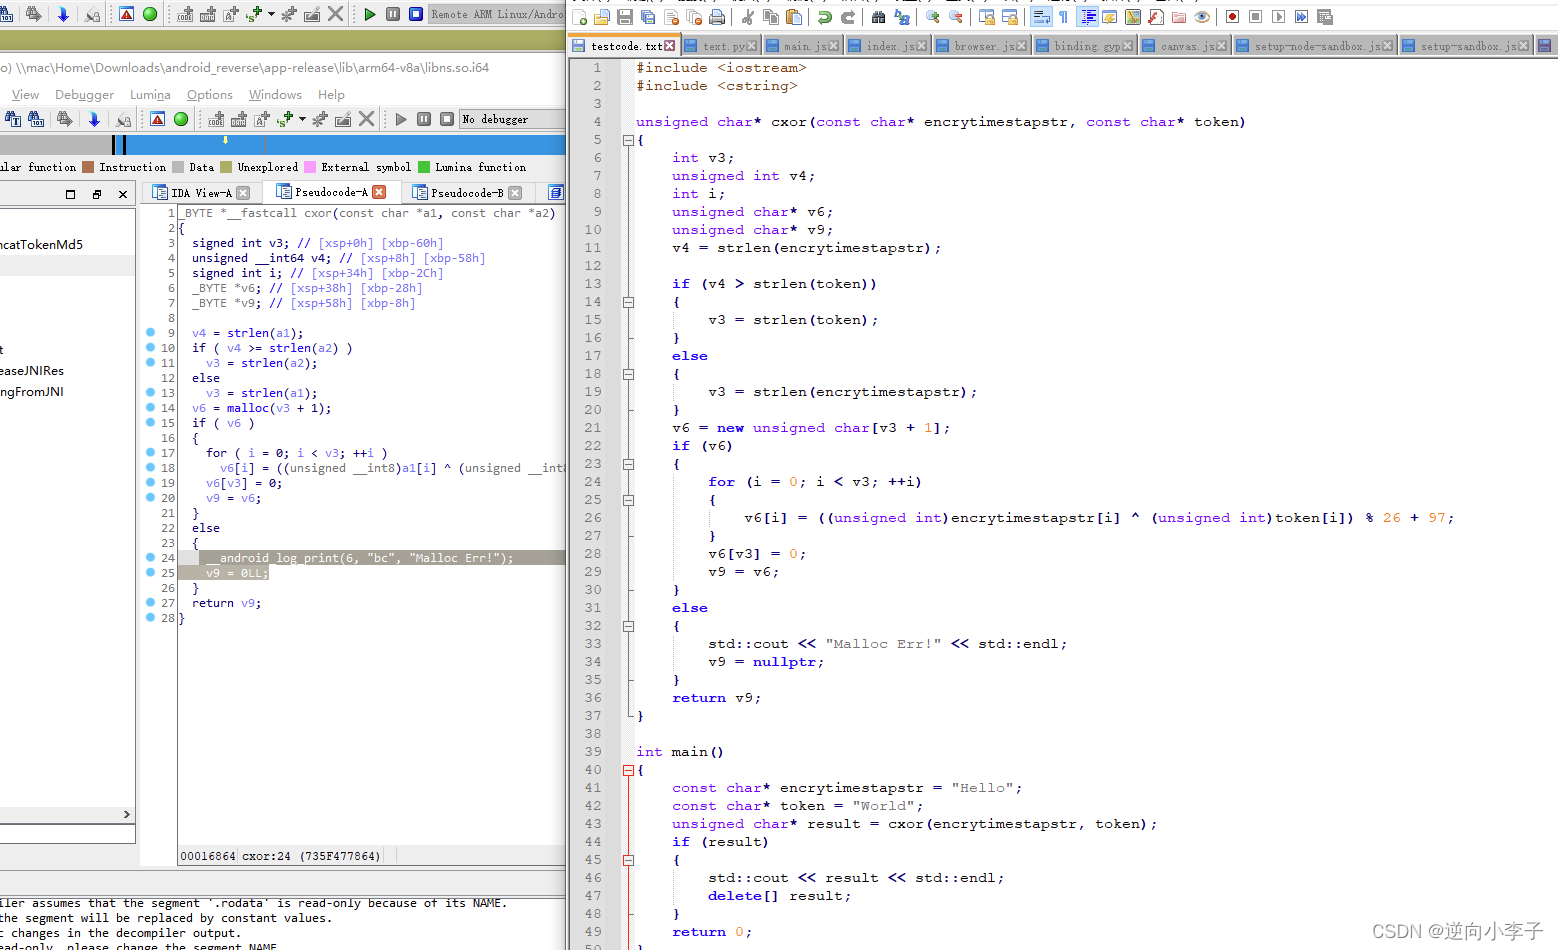This screenshot has width=1558, height=950.
Task: Click the Print icon in the Notepad++ toolbar
Action: [x=717, y=17]
